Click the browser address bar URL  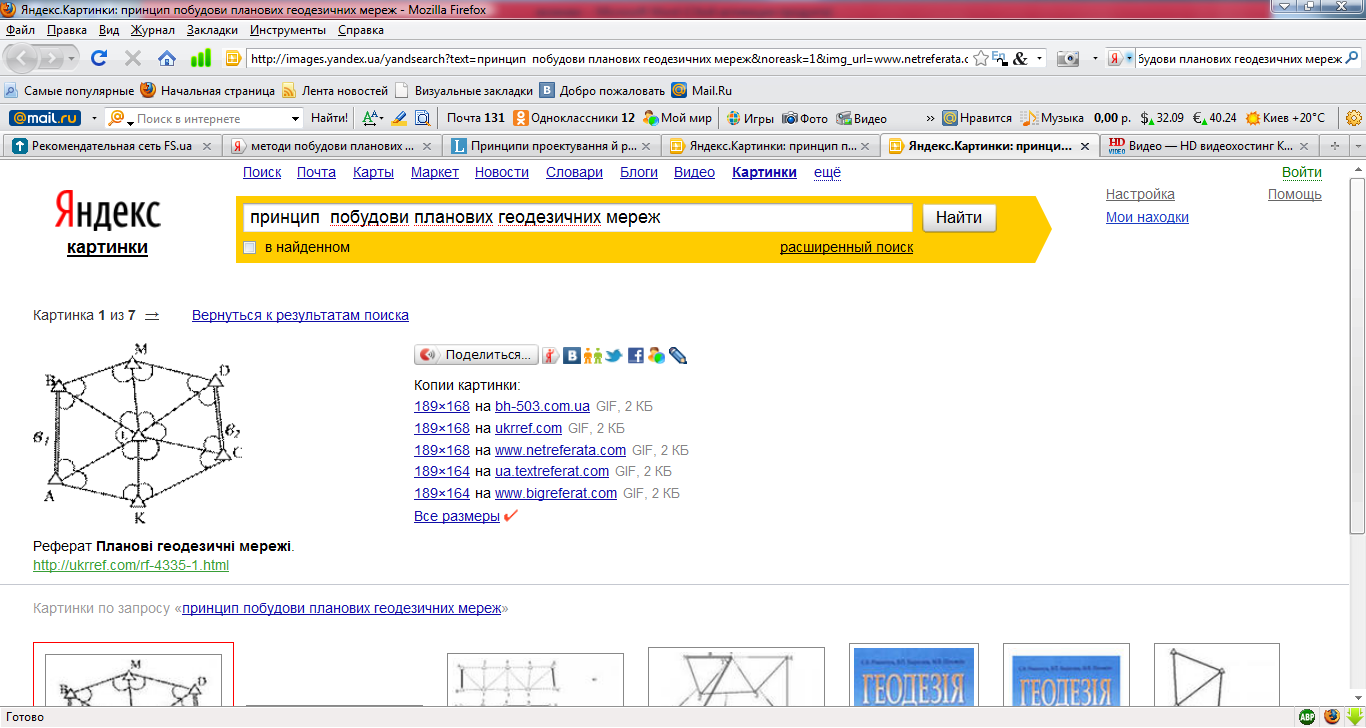[608, 58]
